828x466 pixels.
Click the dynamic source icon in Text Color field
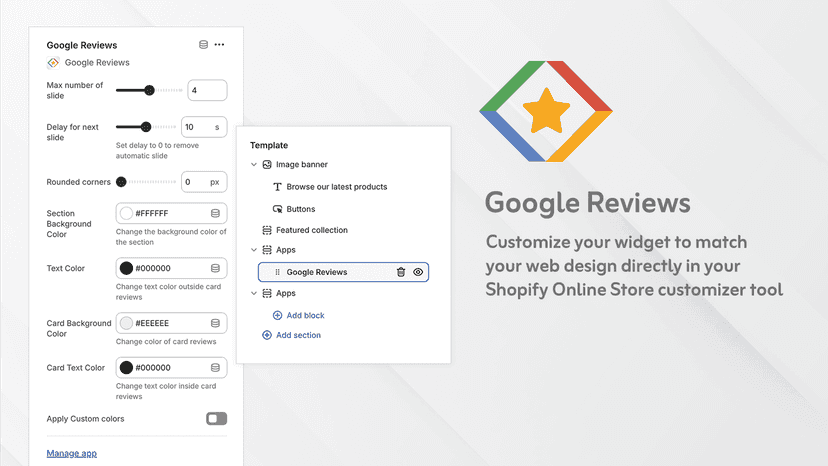click(x=215, y=268)
